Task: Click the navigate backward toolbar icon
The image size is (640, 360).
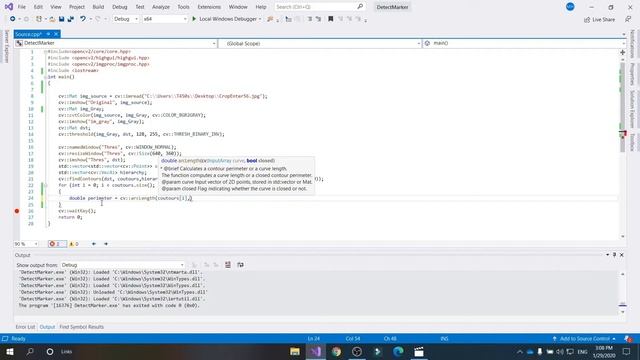Action: coord(13,19)
